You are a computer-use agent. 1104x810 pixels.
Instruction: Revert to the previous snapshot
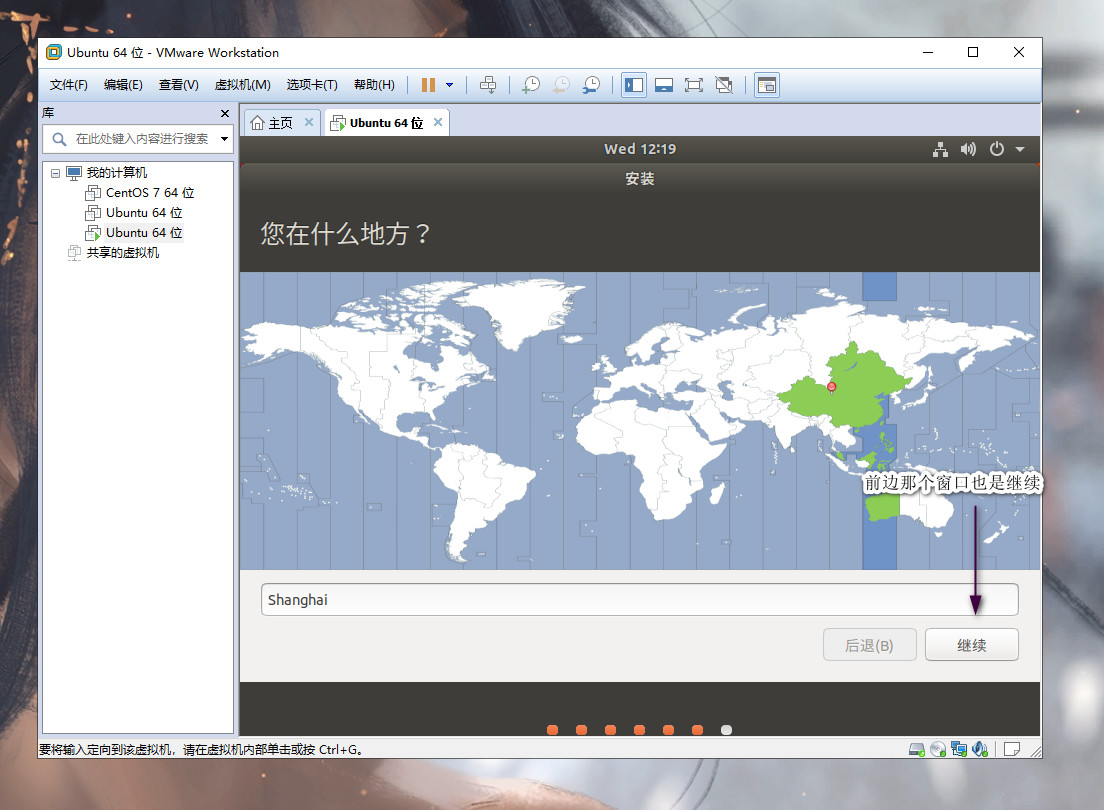[561, 85]
